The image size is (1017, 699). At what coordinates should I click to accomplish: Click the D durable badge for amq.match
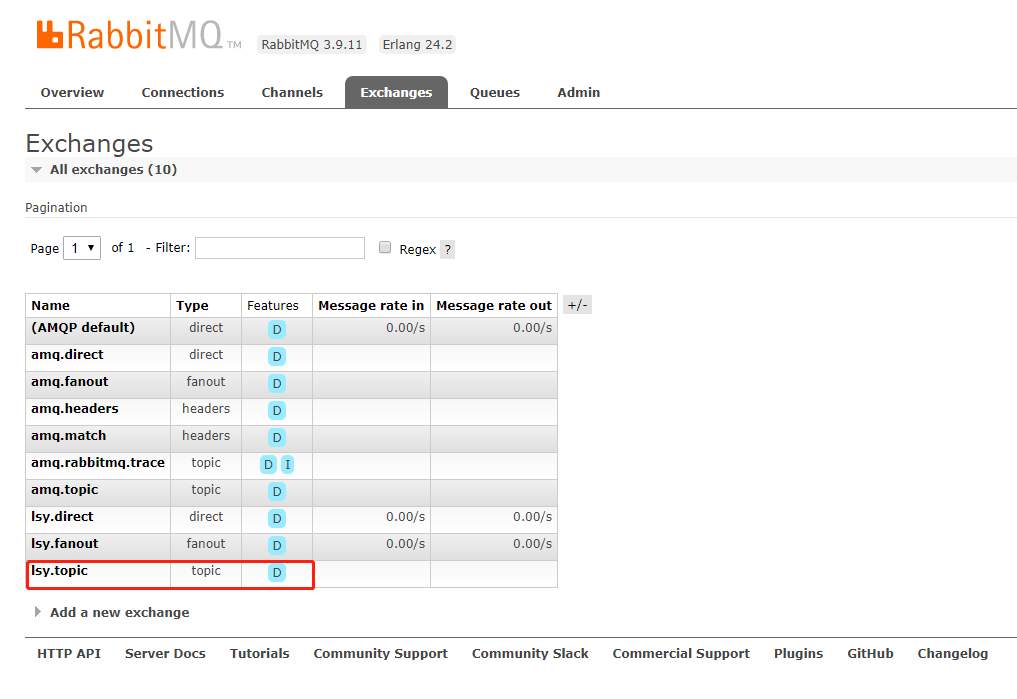click(x=277, y=438)
